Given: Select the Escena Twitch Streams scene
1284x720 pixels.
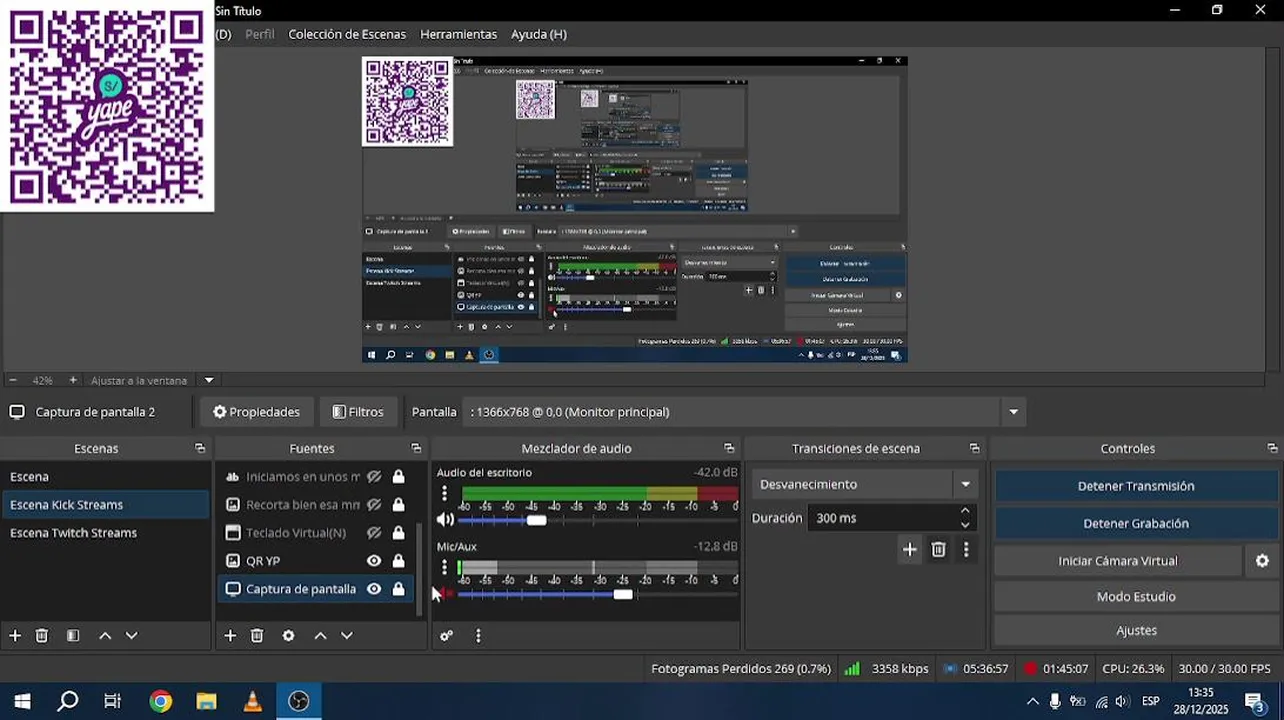Looking at the screenshot, I should click(105, 533).
